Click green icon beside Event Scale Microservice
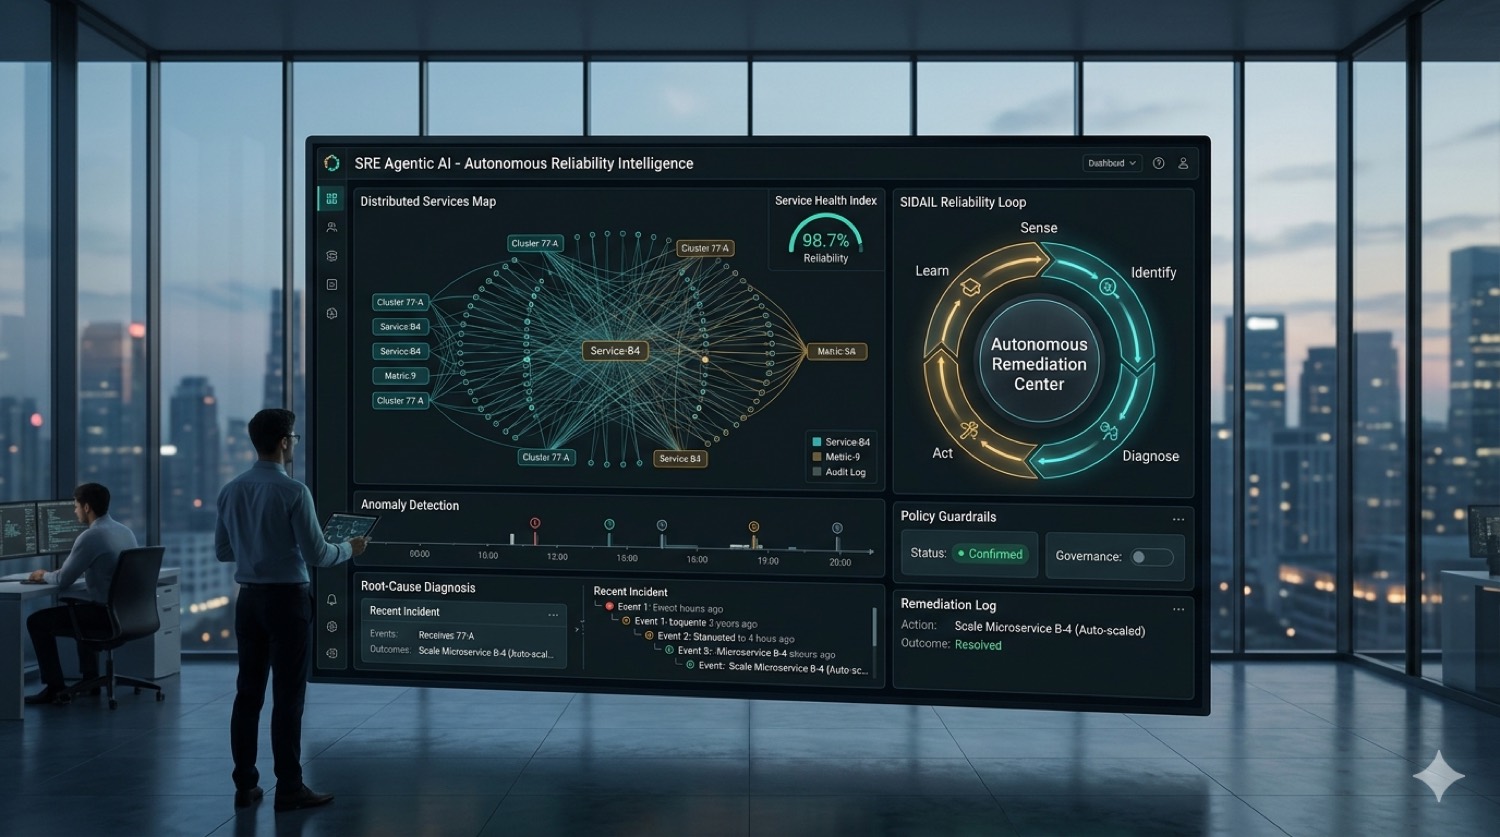This screenshot has width=1500, height=837. coord(690,665)
